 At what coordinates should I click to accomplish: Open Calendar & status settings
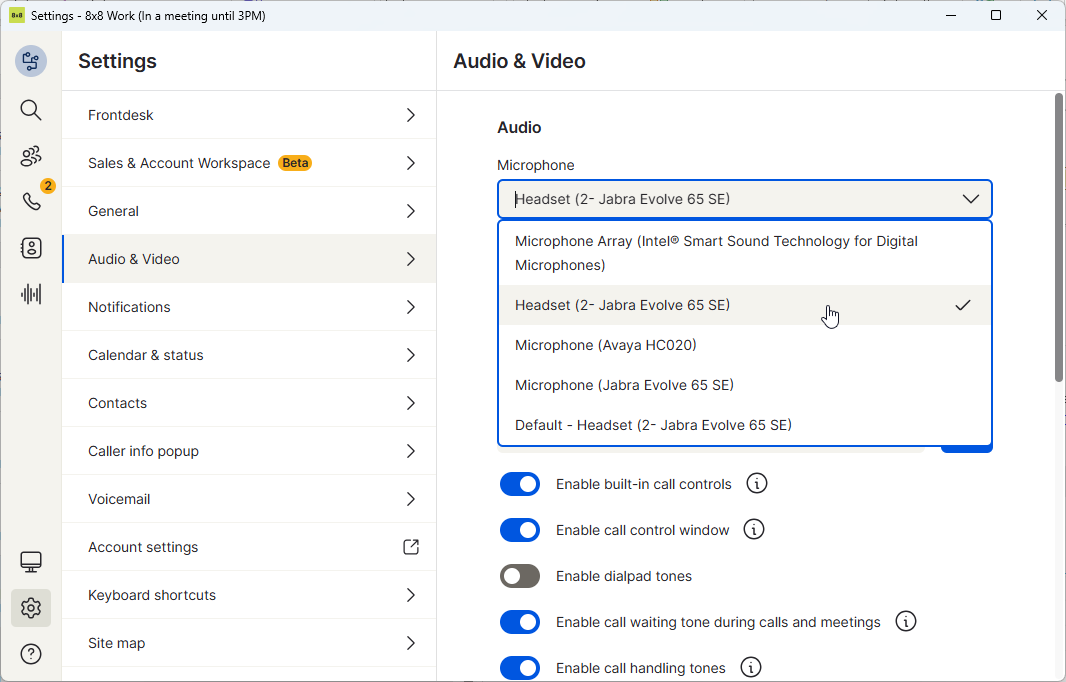(249, 355)
